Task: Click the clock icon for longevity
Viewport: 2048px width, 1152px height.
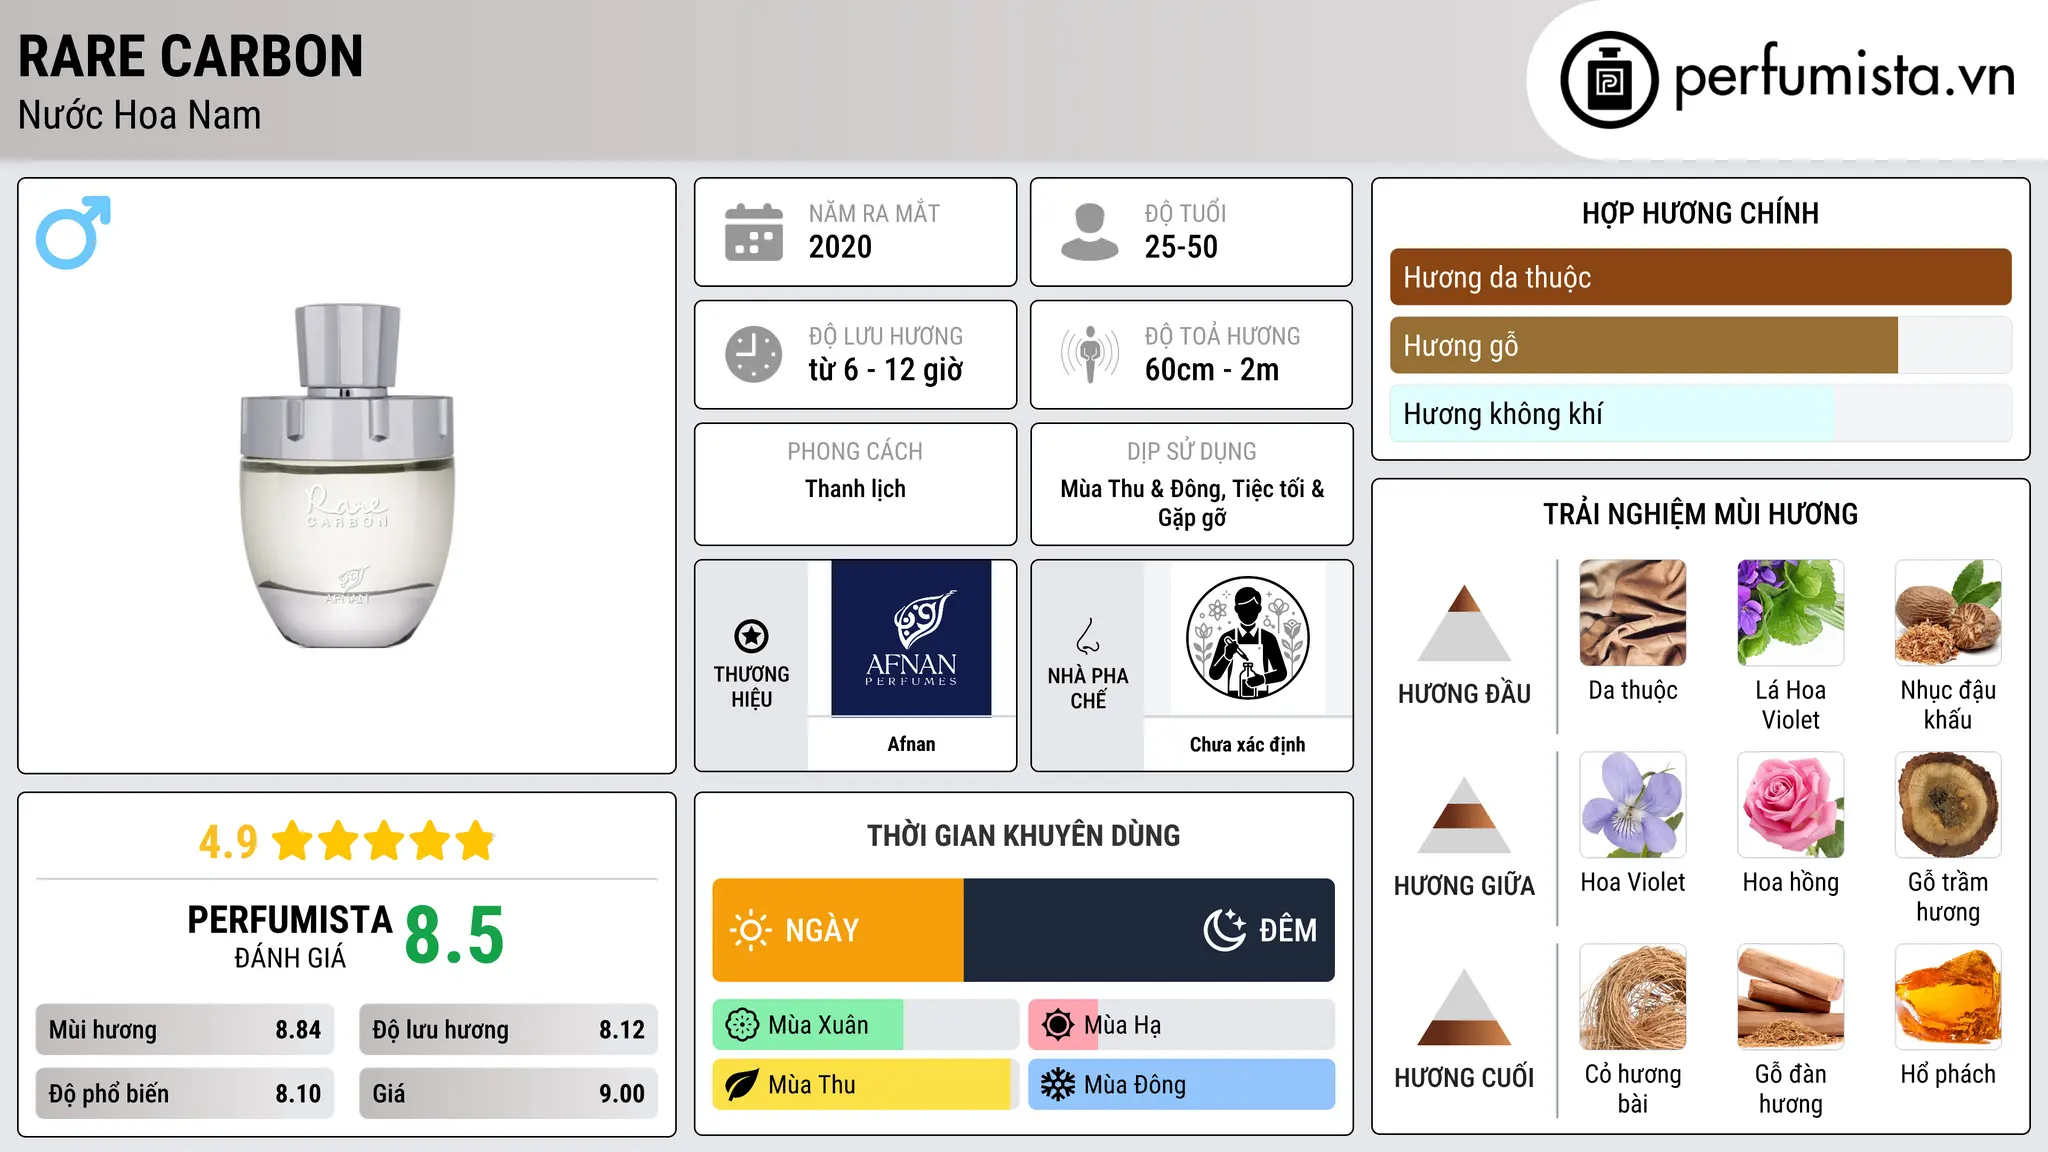Action: 754,354
